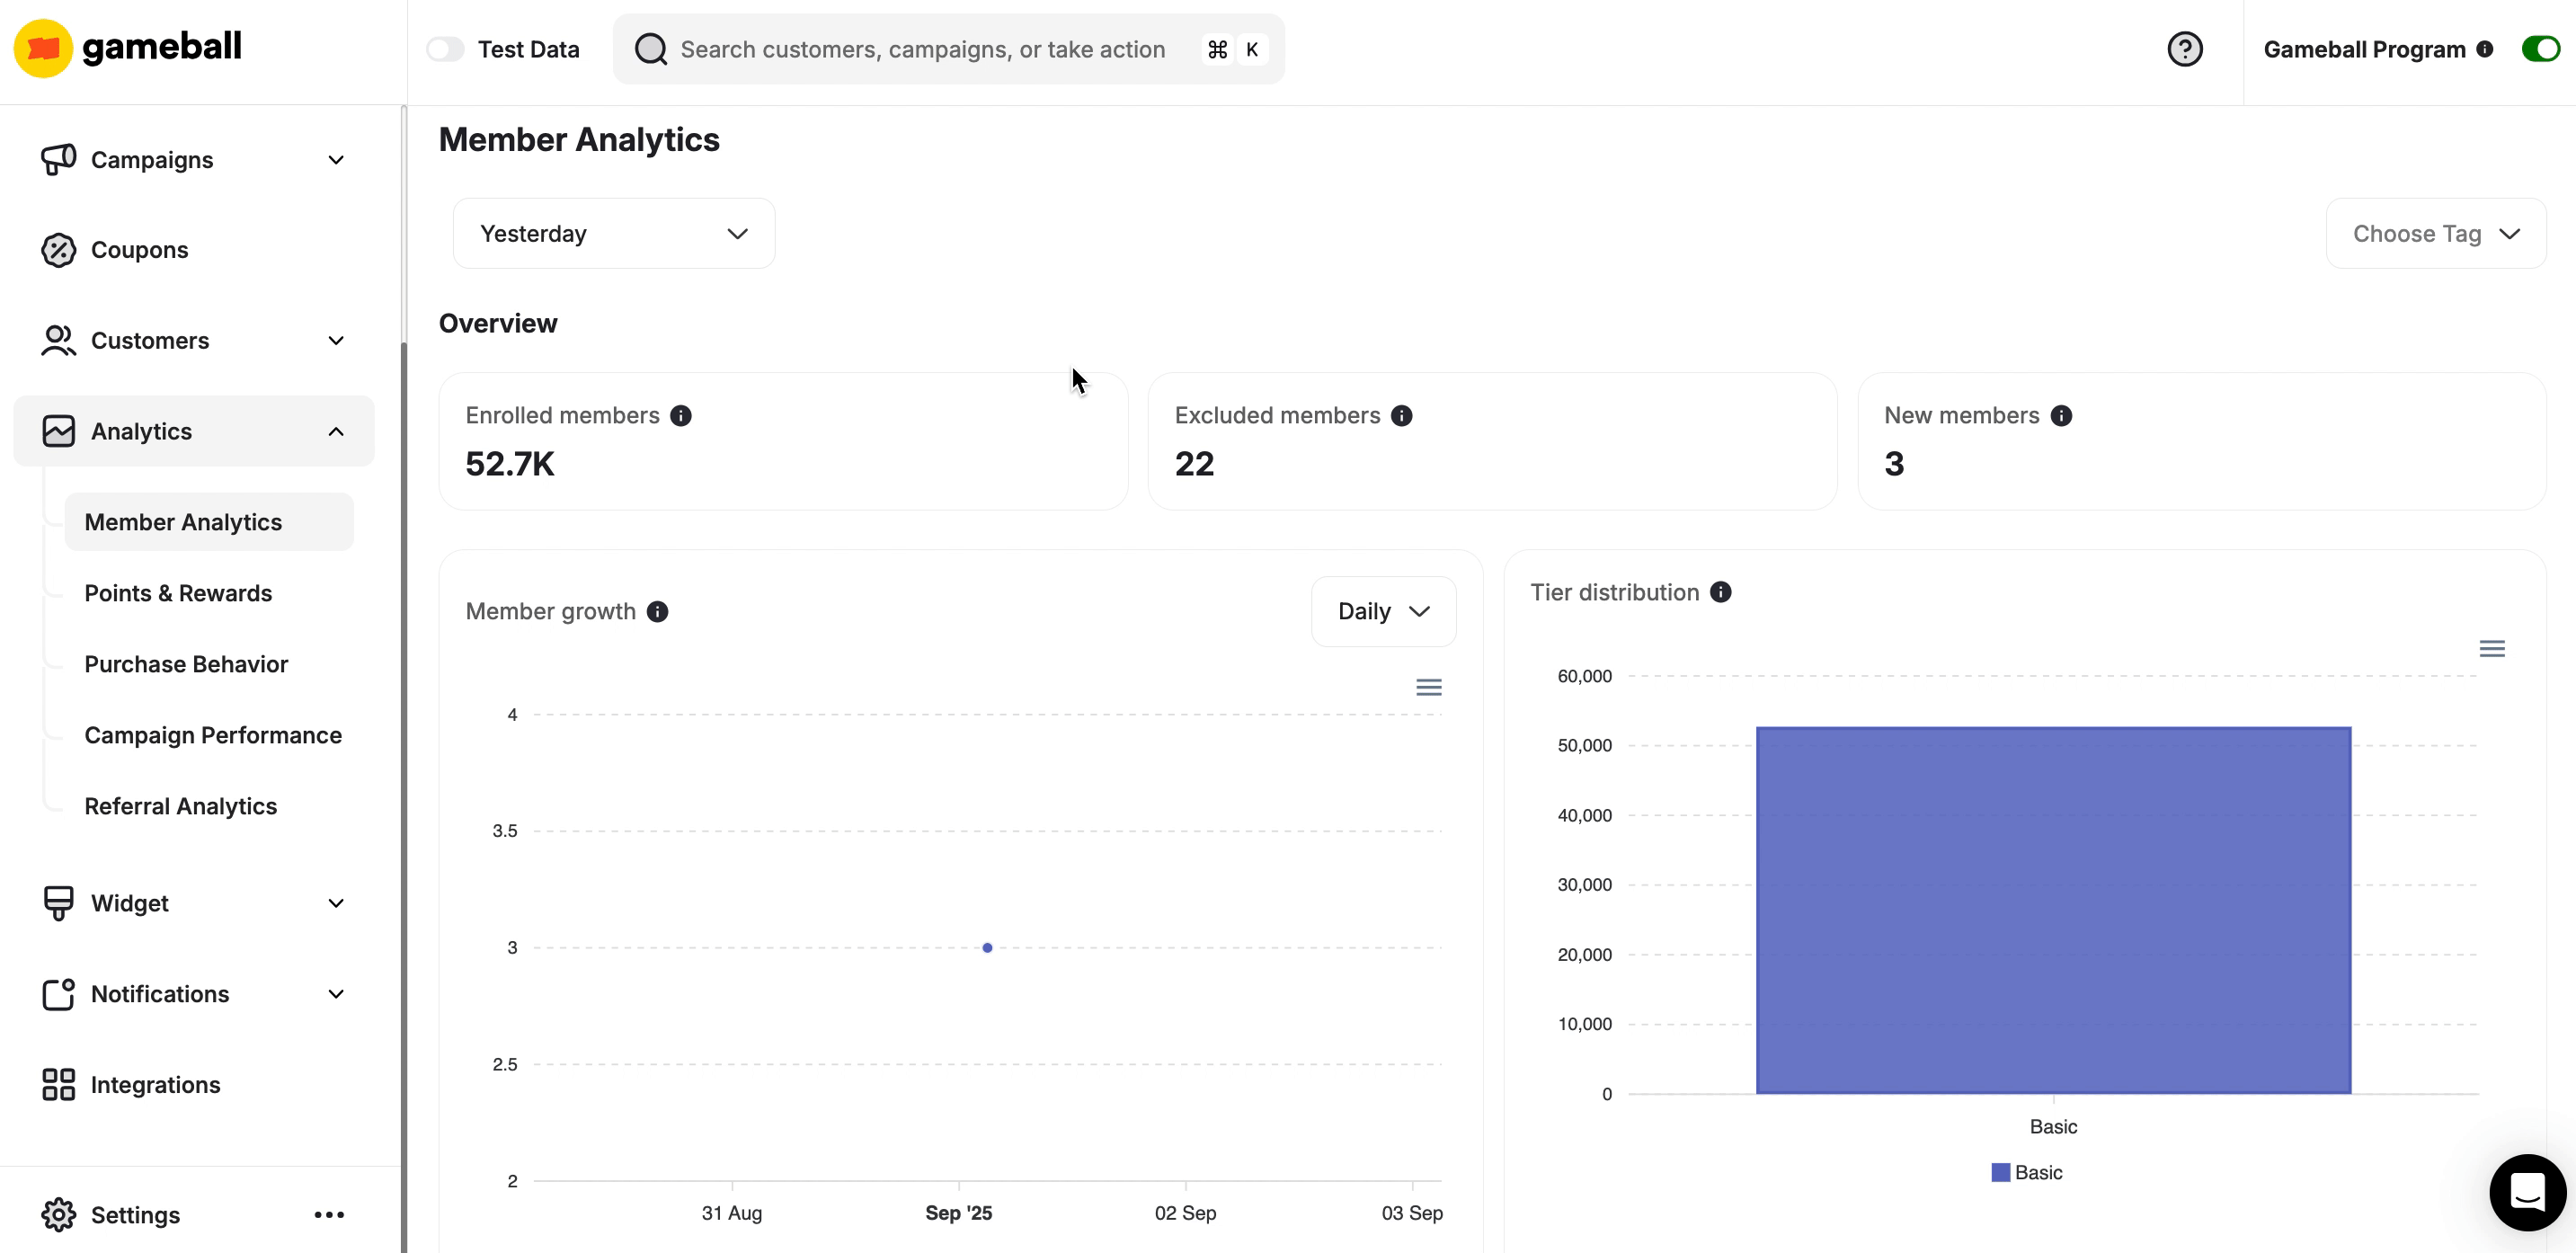Screen dimensions: 2576x1253
Task: Open Member Analytics in the sidebar
Action: tap(183, 521)
